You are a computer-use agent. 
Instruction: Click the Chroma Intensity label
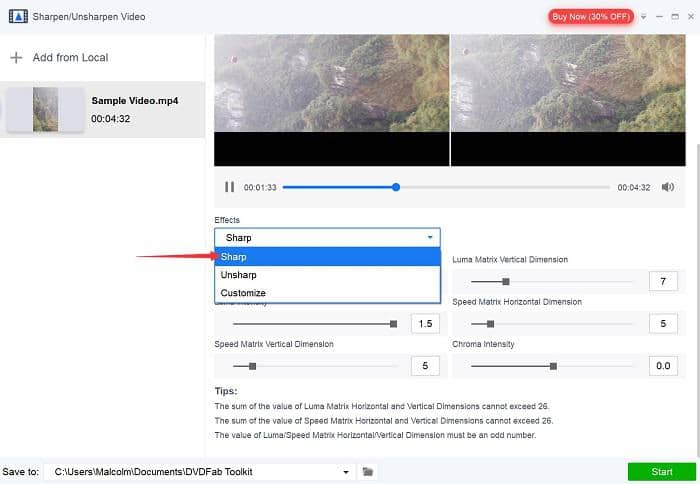click(483, 344)
